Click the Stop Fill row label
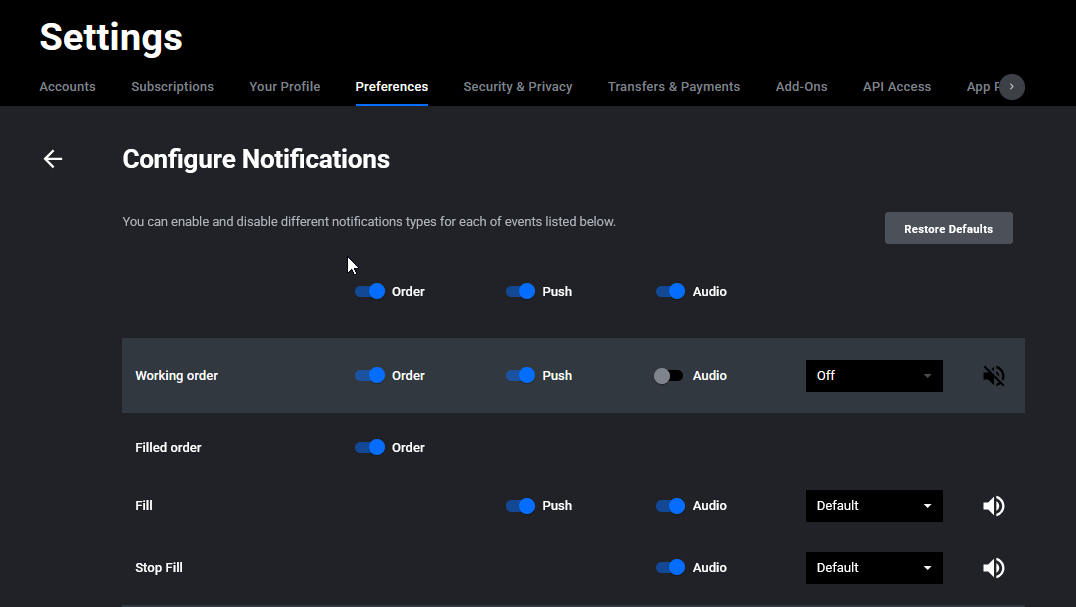This screenshot has width=1076, height=607. click(159, 568)
